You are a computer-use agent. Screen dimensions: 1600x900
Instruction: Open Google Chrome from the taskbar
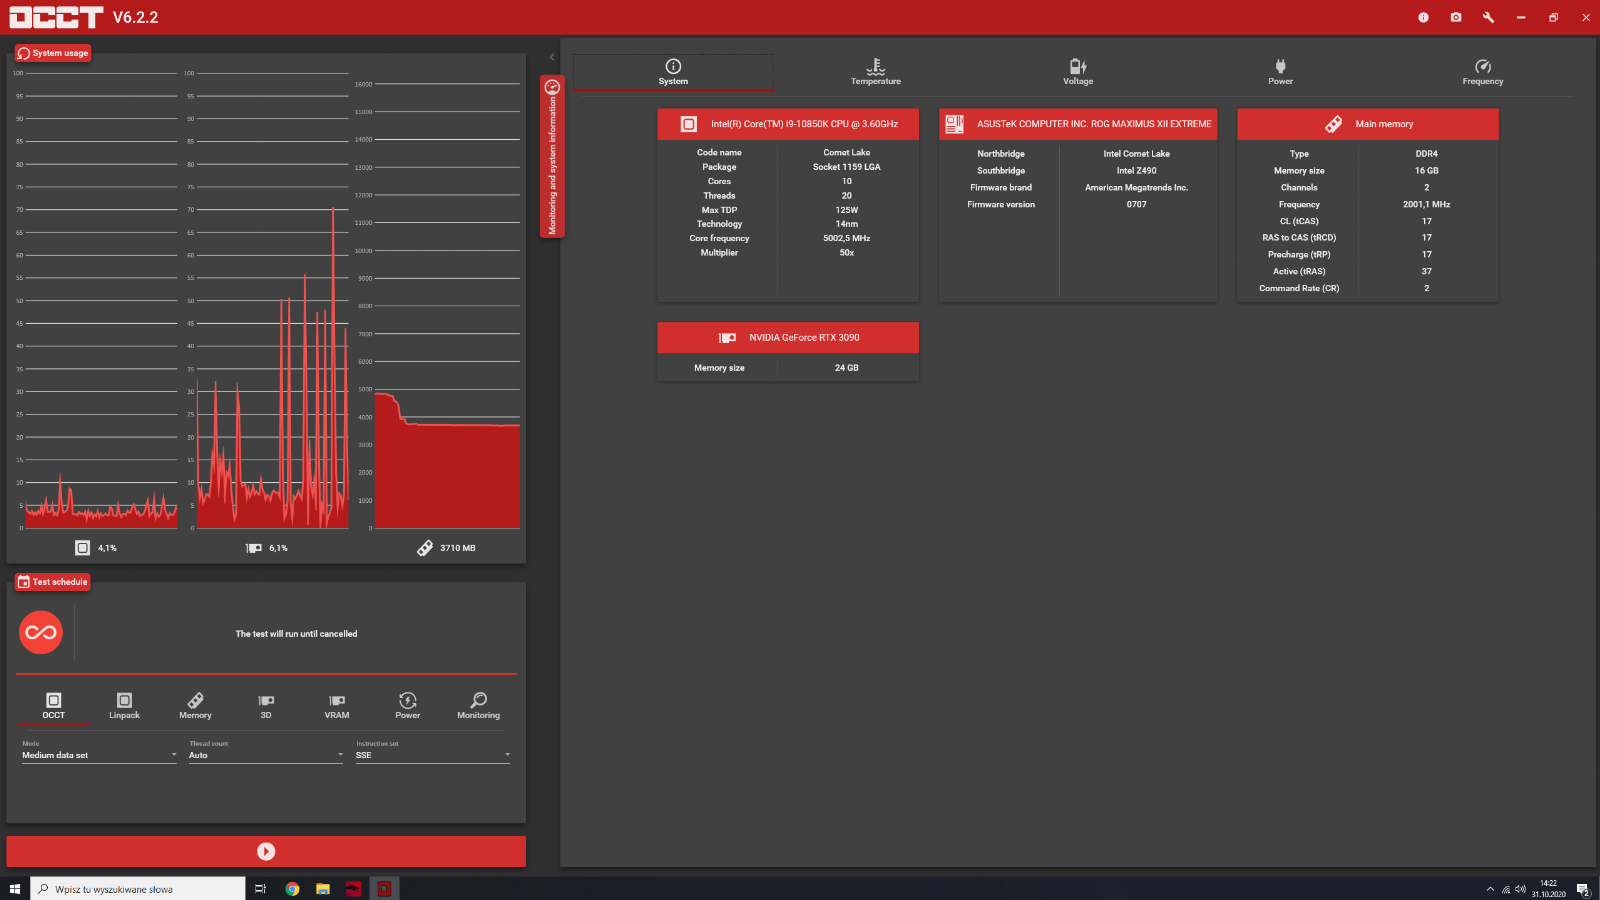pyautogui.click(x=292, y=888)
